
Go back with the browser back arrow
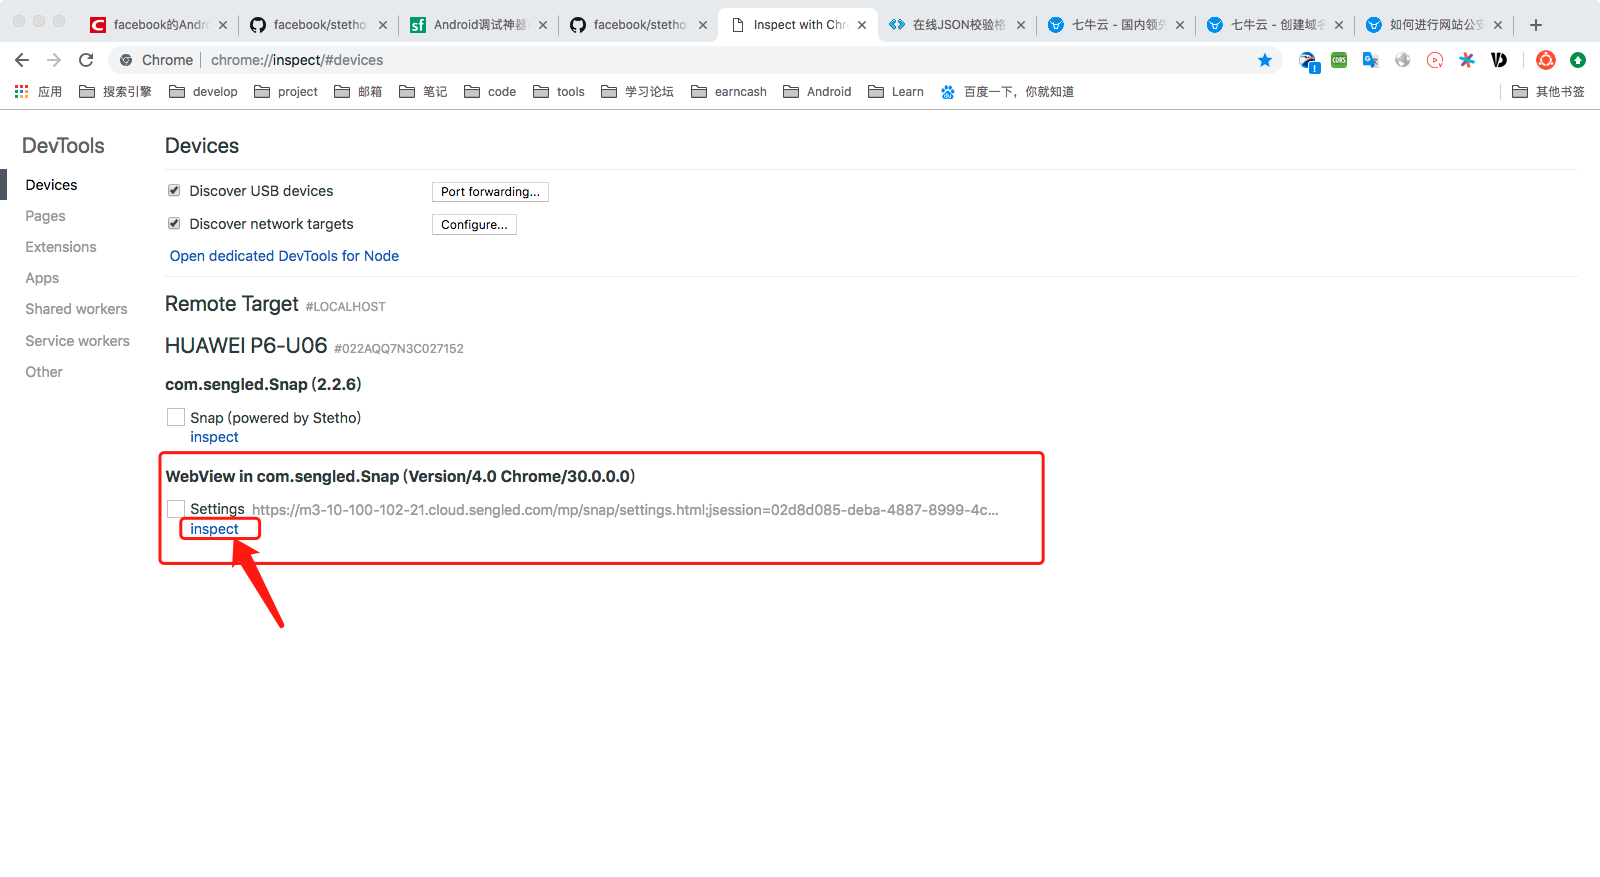pyautogui.click(x=22, y=60)
